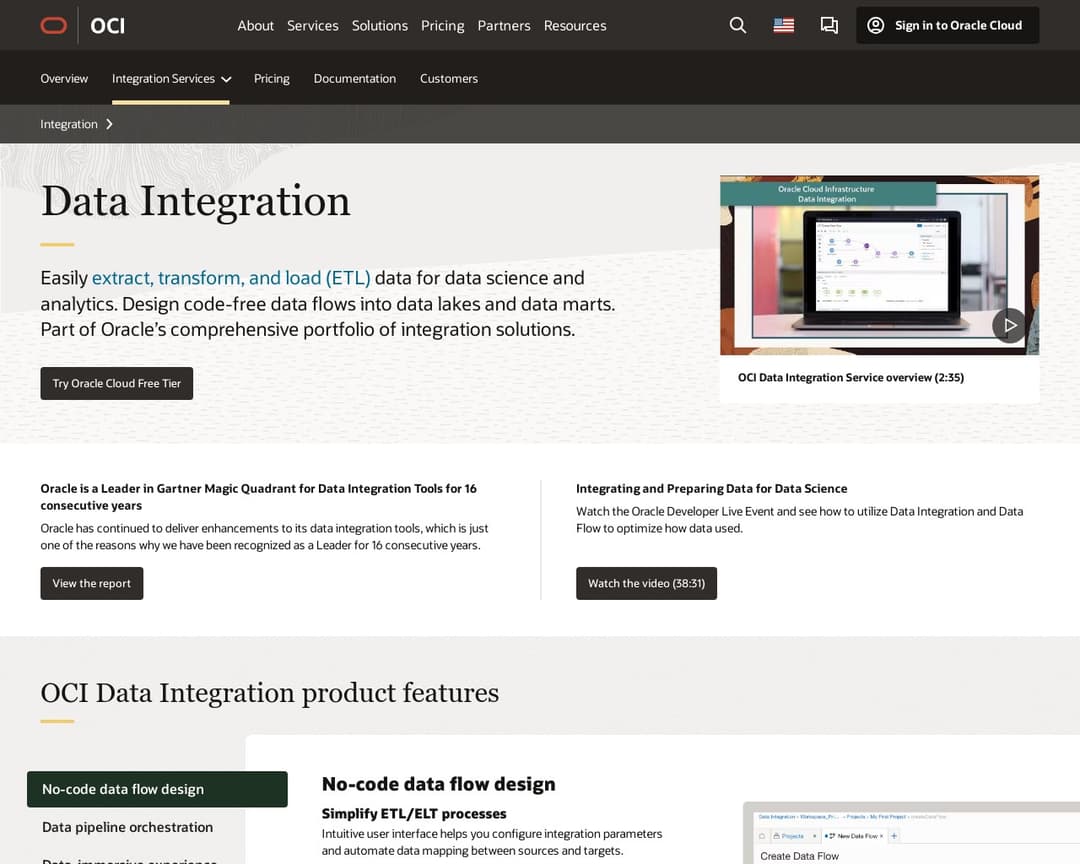This screenshot has height=864, width=1080.
Task: Click the person icon on the sign-in button
Action: (x=878, y=25)
